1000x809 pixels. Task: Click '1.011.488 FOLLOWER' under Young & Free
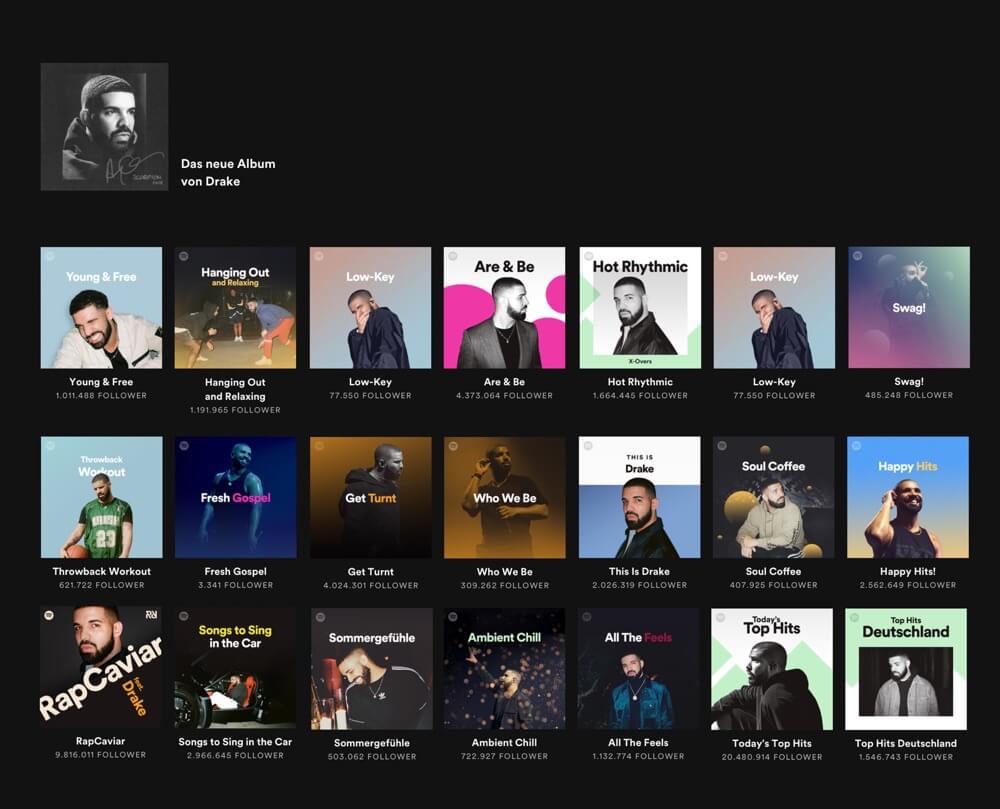point(101,395)
